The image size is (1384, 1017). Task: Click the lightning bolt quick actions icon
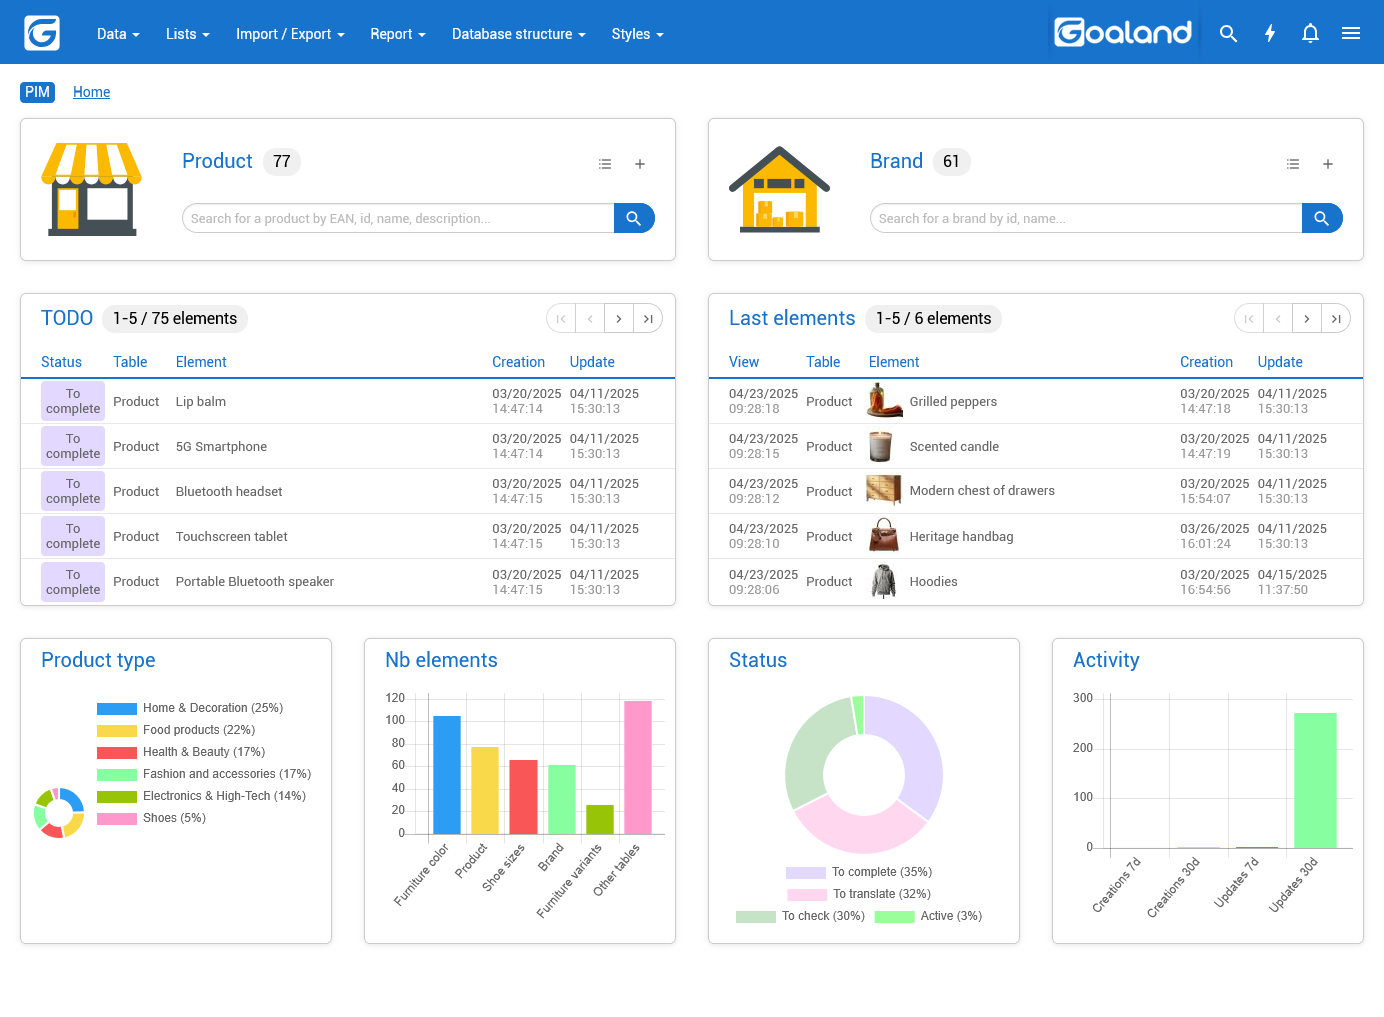[1270, 33]
